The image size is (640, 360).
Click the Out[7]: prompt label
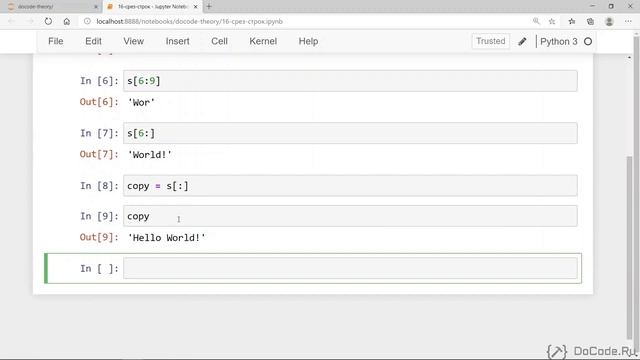pos(99,154)
